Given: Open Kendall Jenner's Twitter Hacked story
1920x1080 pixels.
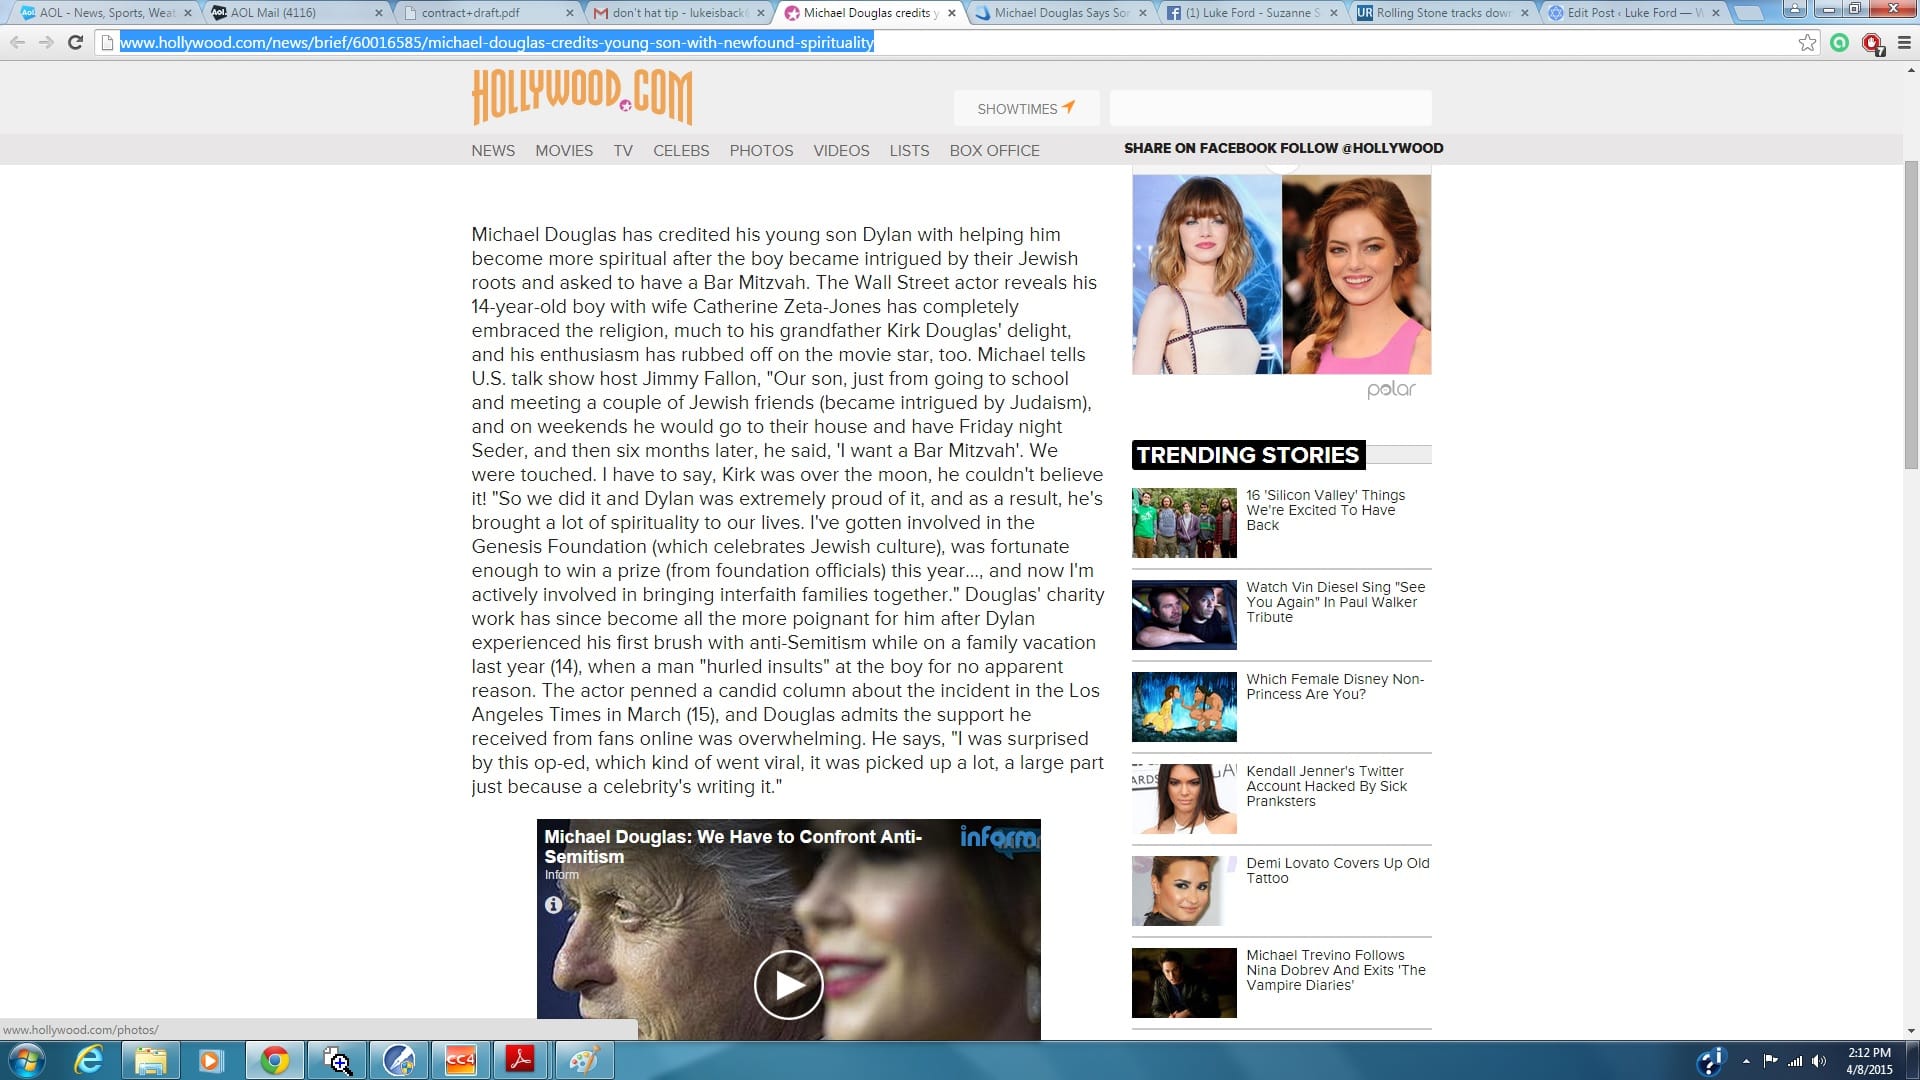Looking at the screenshot, I should point(1326,786).
